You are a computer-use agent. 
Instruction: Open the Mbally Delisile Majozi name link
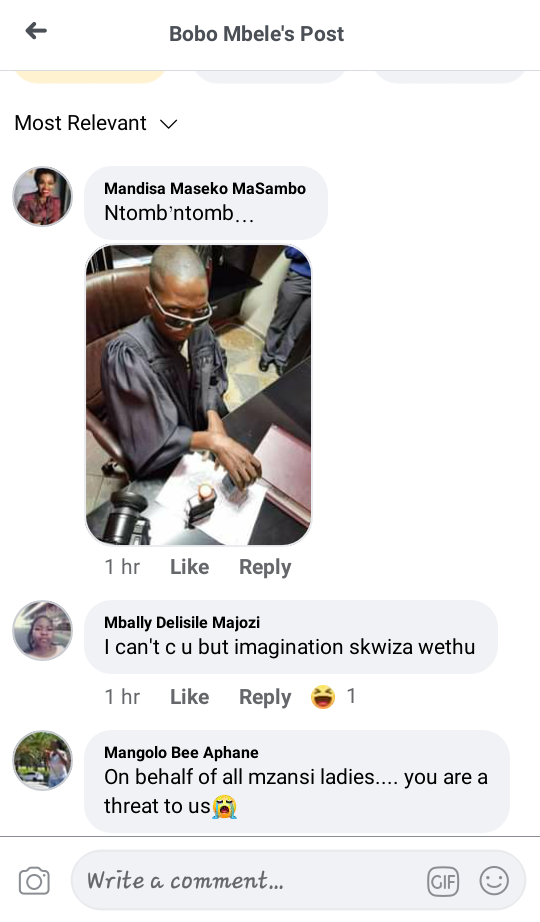182,622
